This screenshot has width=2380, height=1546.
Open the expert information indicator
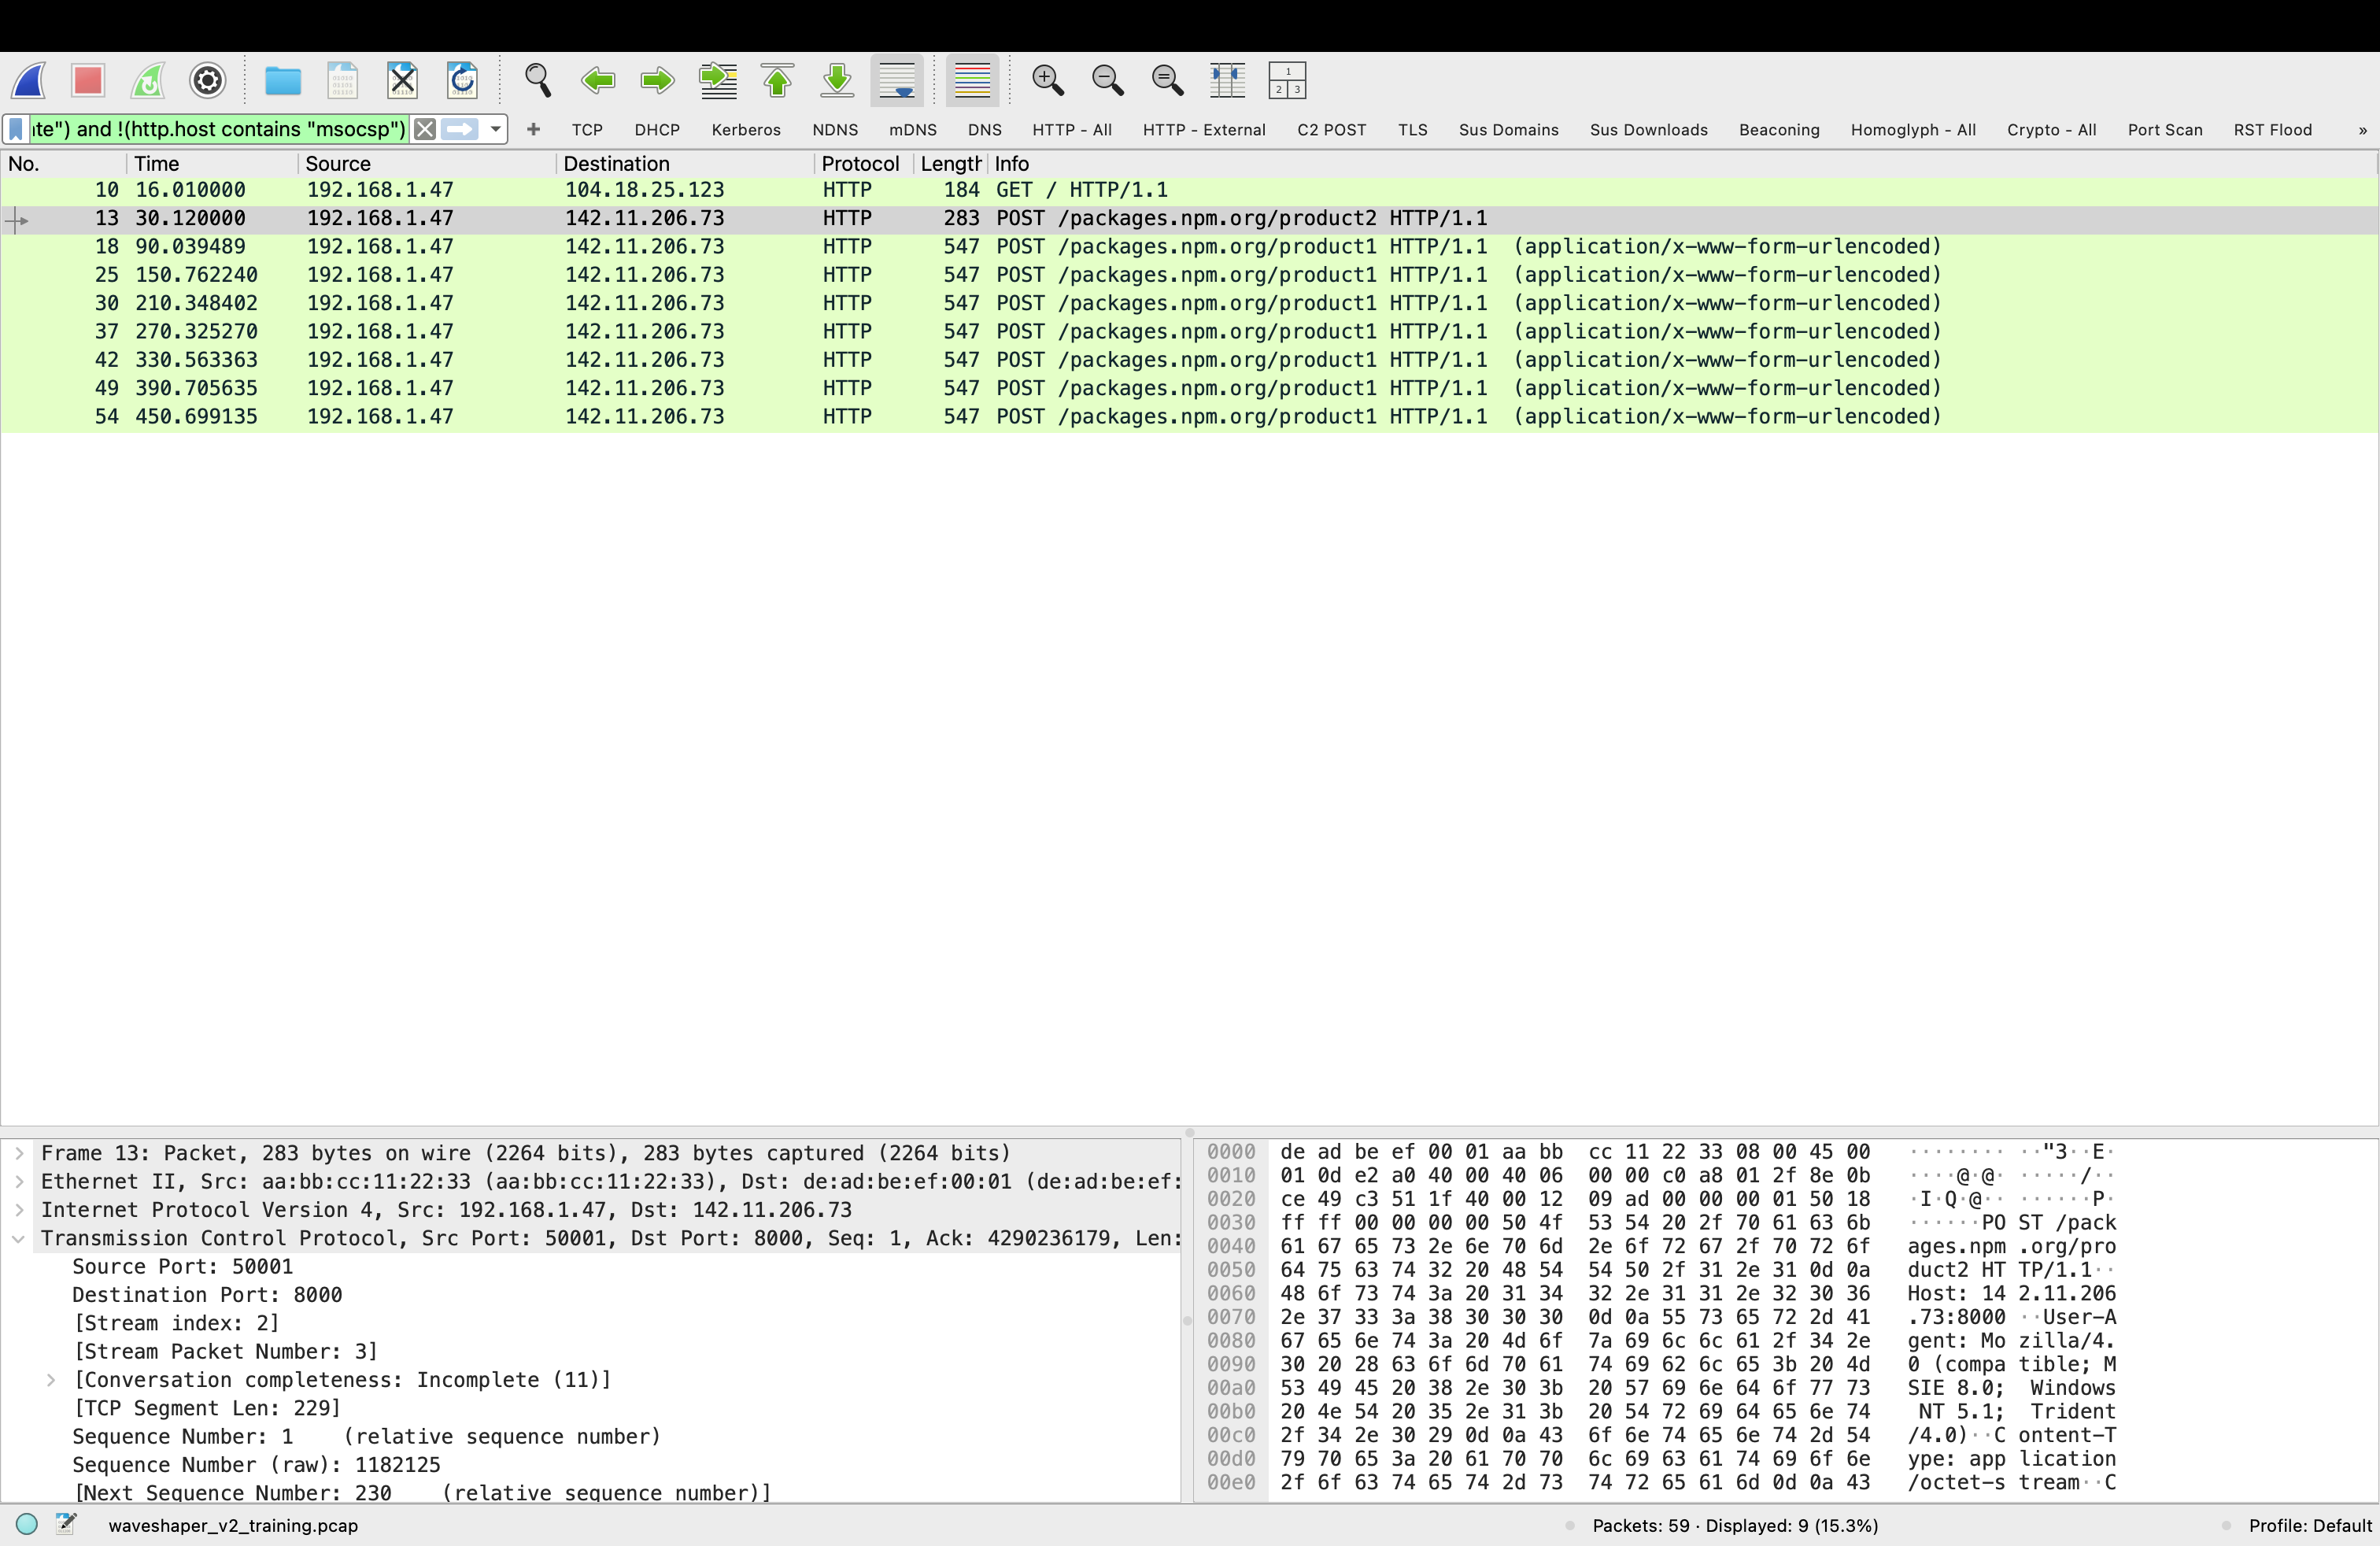pyautogui.click(x=27, y=1525)
